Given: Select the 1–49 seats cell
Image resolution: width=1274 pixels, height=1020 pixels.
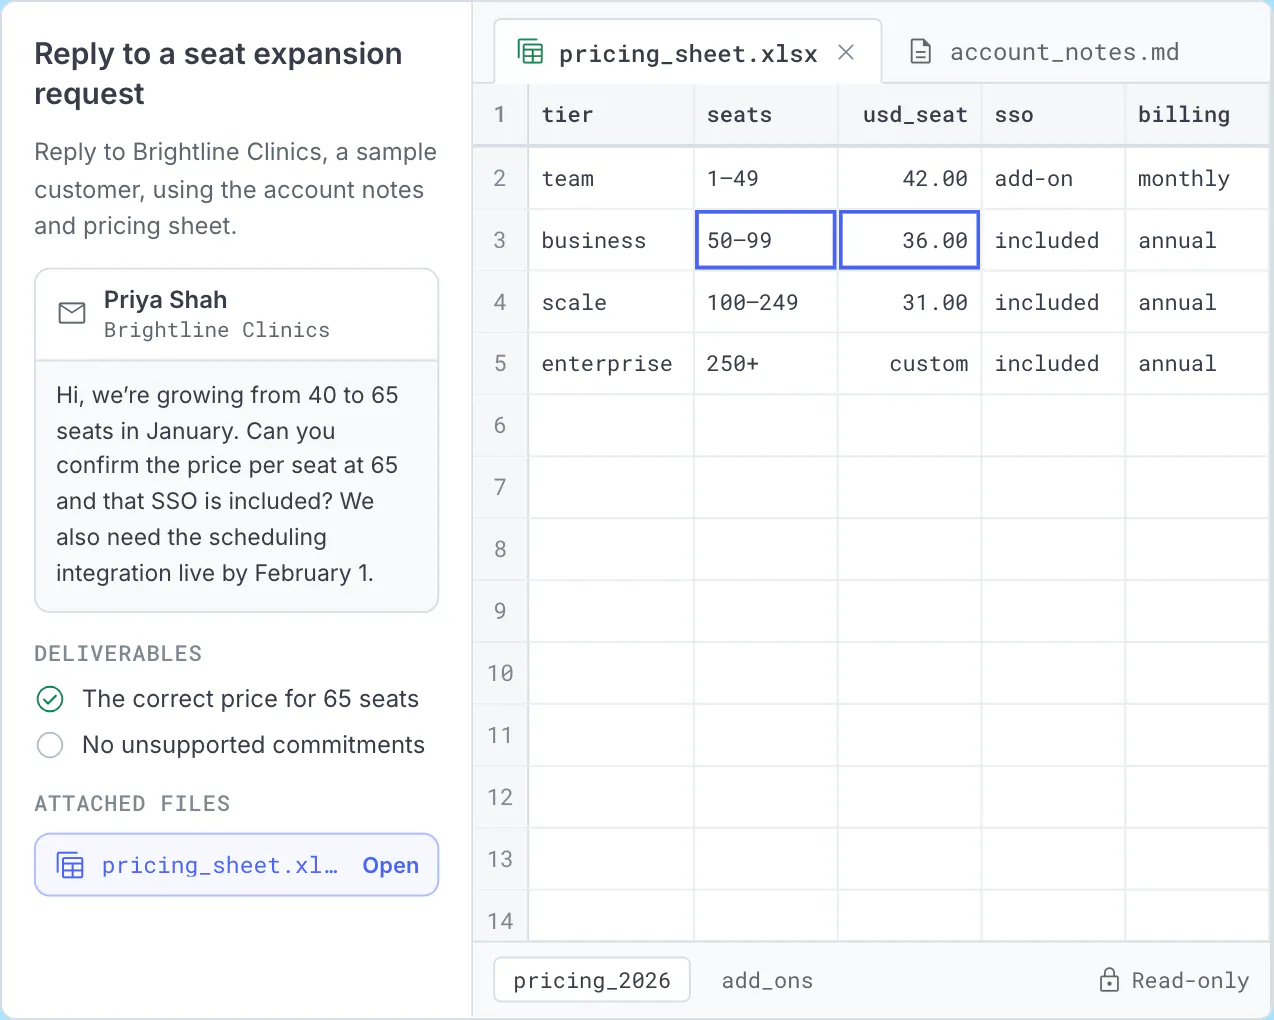Looking at the screenshot, I should [x=765, y=179].
